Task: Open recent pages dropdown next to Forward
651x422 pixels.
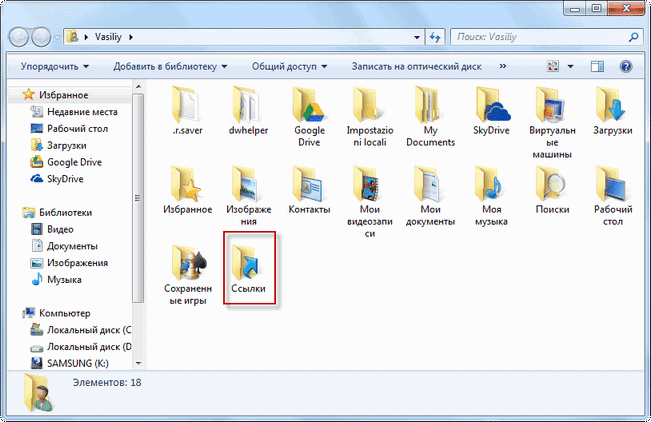Action: click(57, 37)
